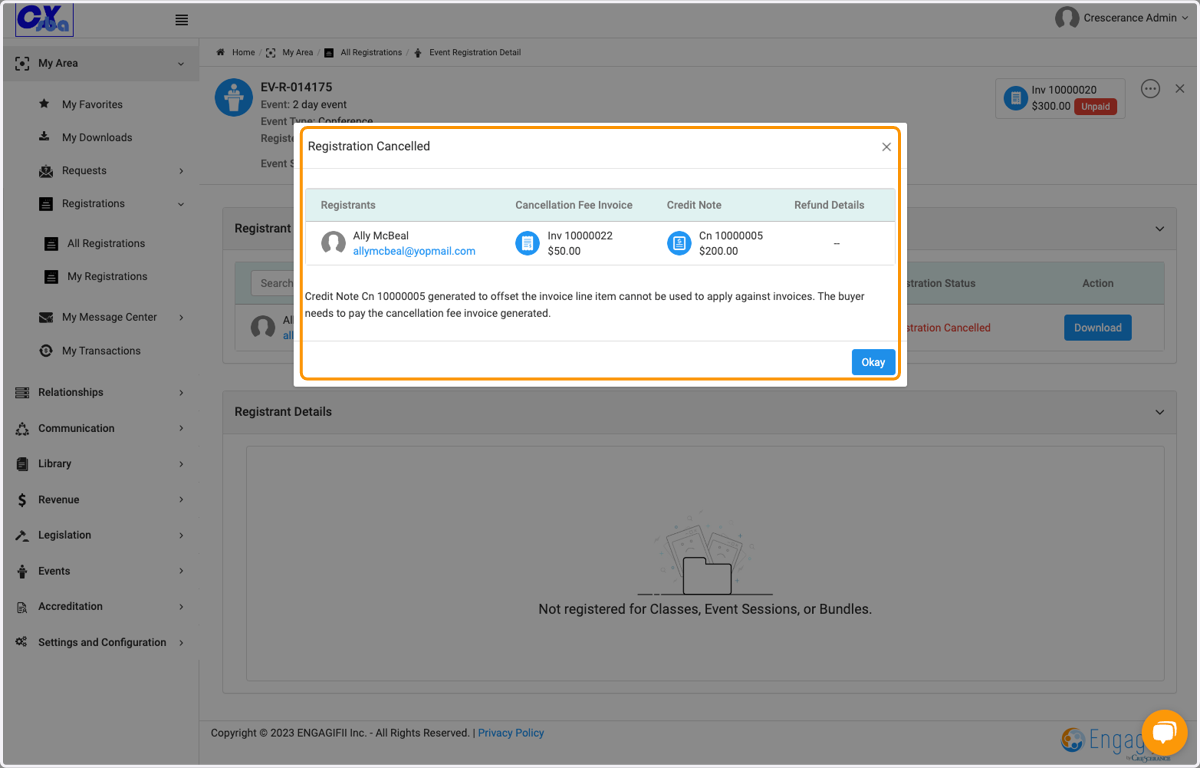Click the Revenue dollar icon
The width and height of the screenshot is (1200, 768).
point(22,500)
